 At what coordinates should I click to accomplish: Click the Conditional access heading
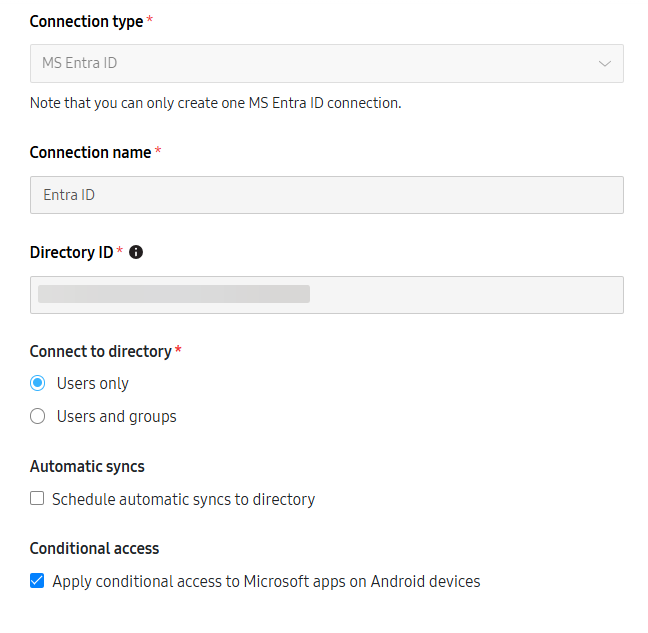[x=94, y=548]
